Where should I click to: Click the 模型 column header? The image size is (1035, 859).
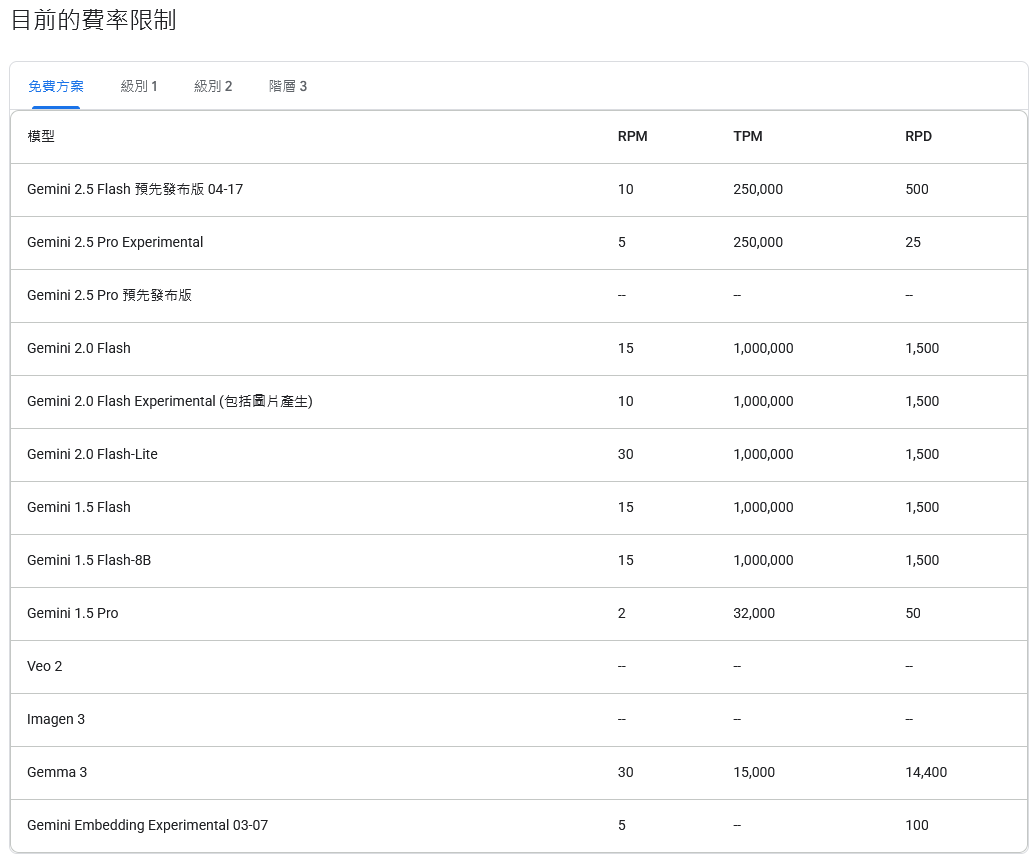coord(41,136)
